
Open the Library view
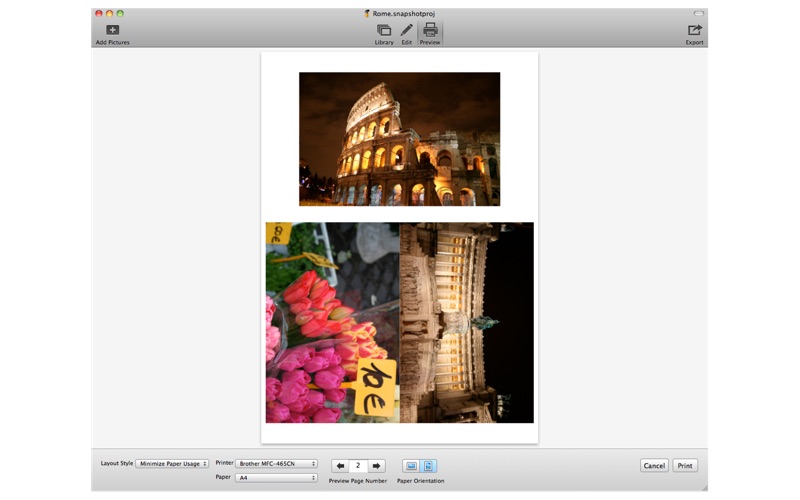384,31
